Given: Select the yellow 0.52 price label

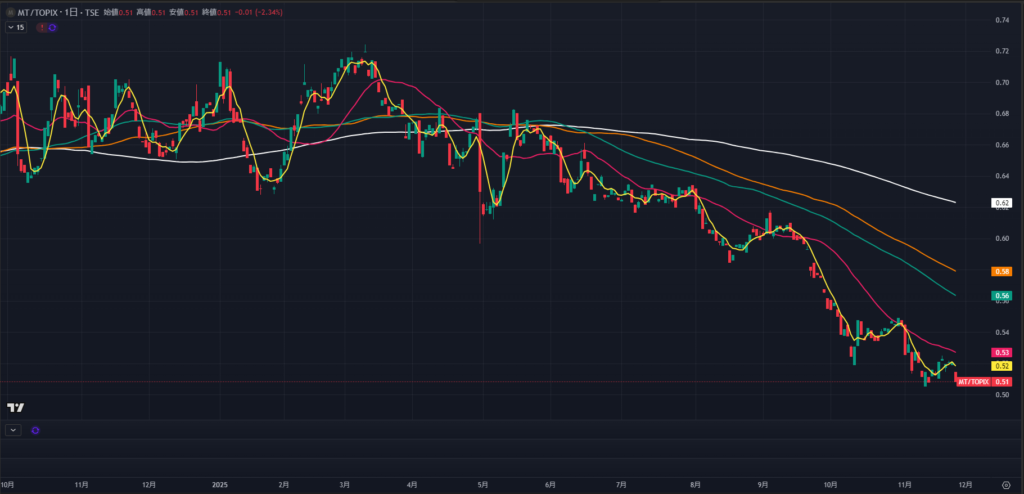Looking at the screenshot, I should coord(1001,367).
